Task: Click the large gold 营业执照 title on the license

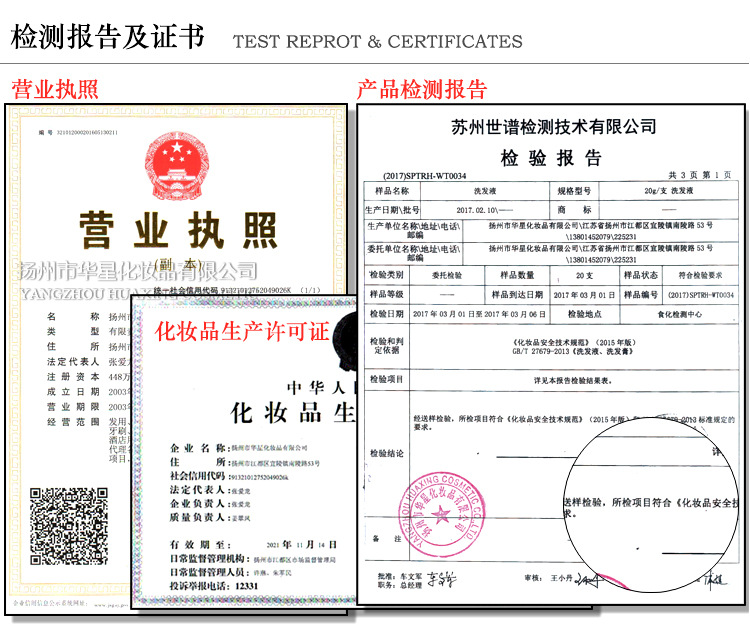Action: (178, 230)
